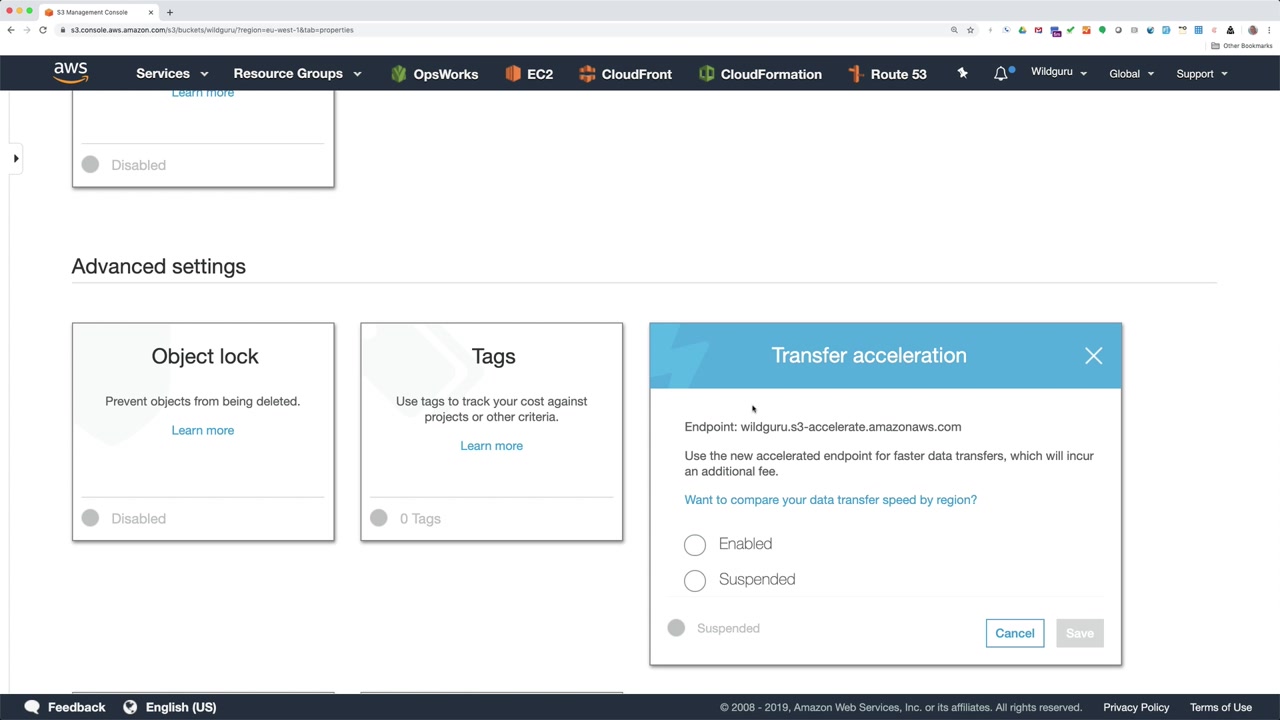Click the browser back arrow

pos(11,30)
